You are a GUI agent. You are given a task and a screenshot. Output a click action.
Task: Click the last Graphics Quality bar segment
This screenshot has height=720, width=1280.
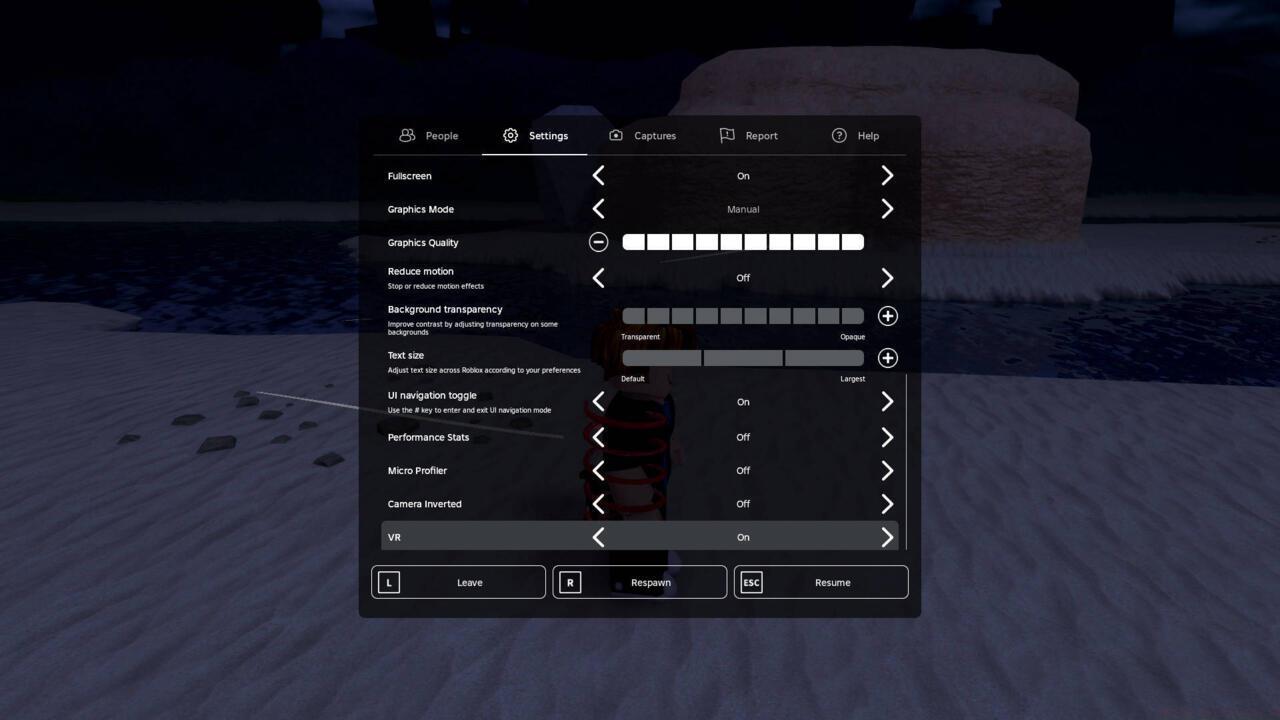pos(852,241)
